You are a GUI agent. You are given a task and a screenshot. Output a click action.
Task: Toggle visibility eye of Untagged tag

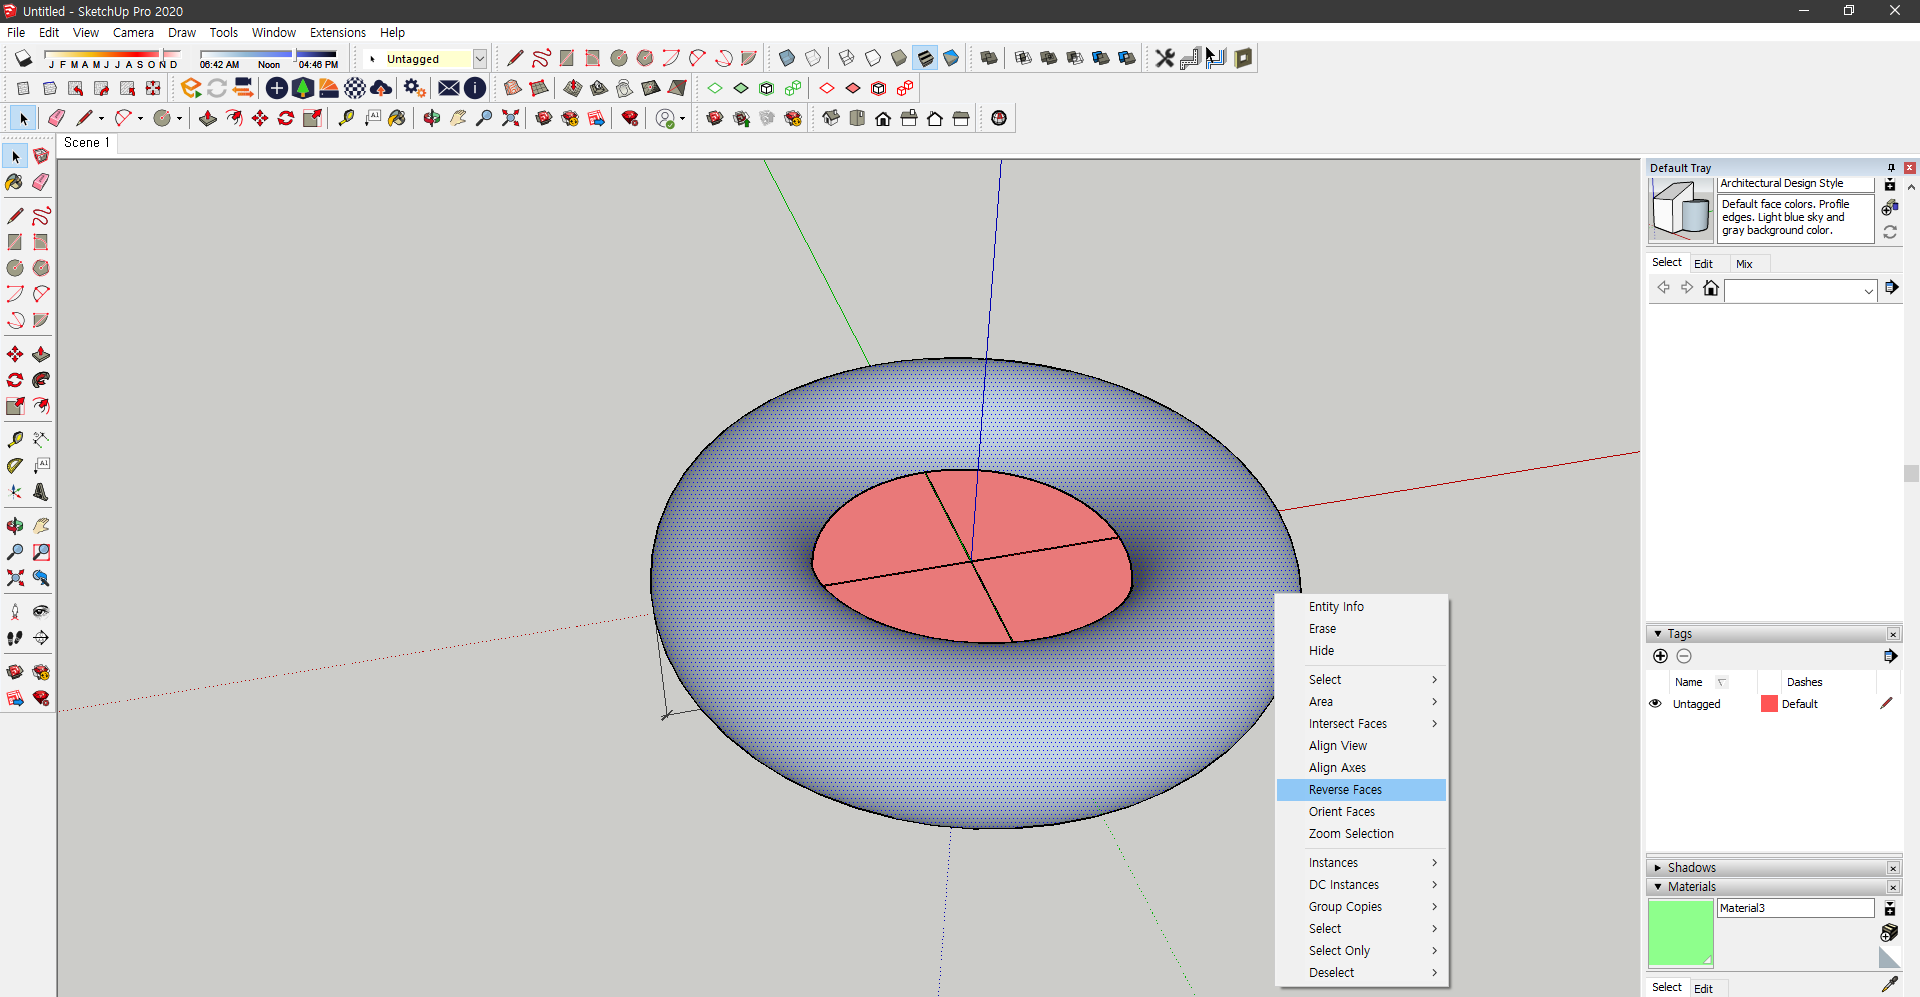[1655, 704]
